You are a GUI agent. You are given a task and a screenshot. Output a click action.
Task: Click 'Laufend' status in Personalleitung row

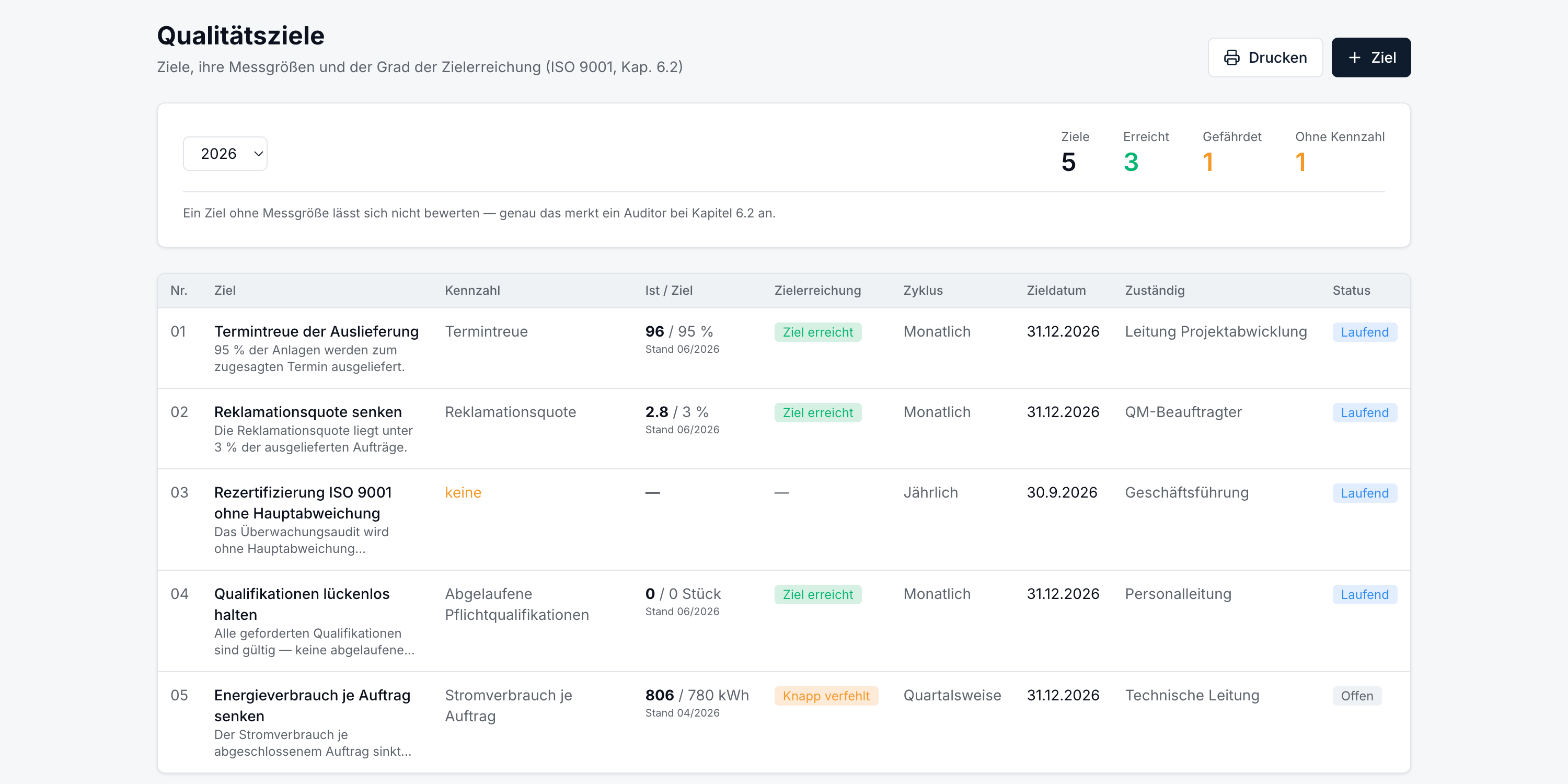(x=1365, y=595)
